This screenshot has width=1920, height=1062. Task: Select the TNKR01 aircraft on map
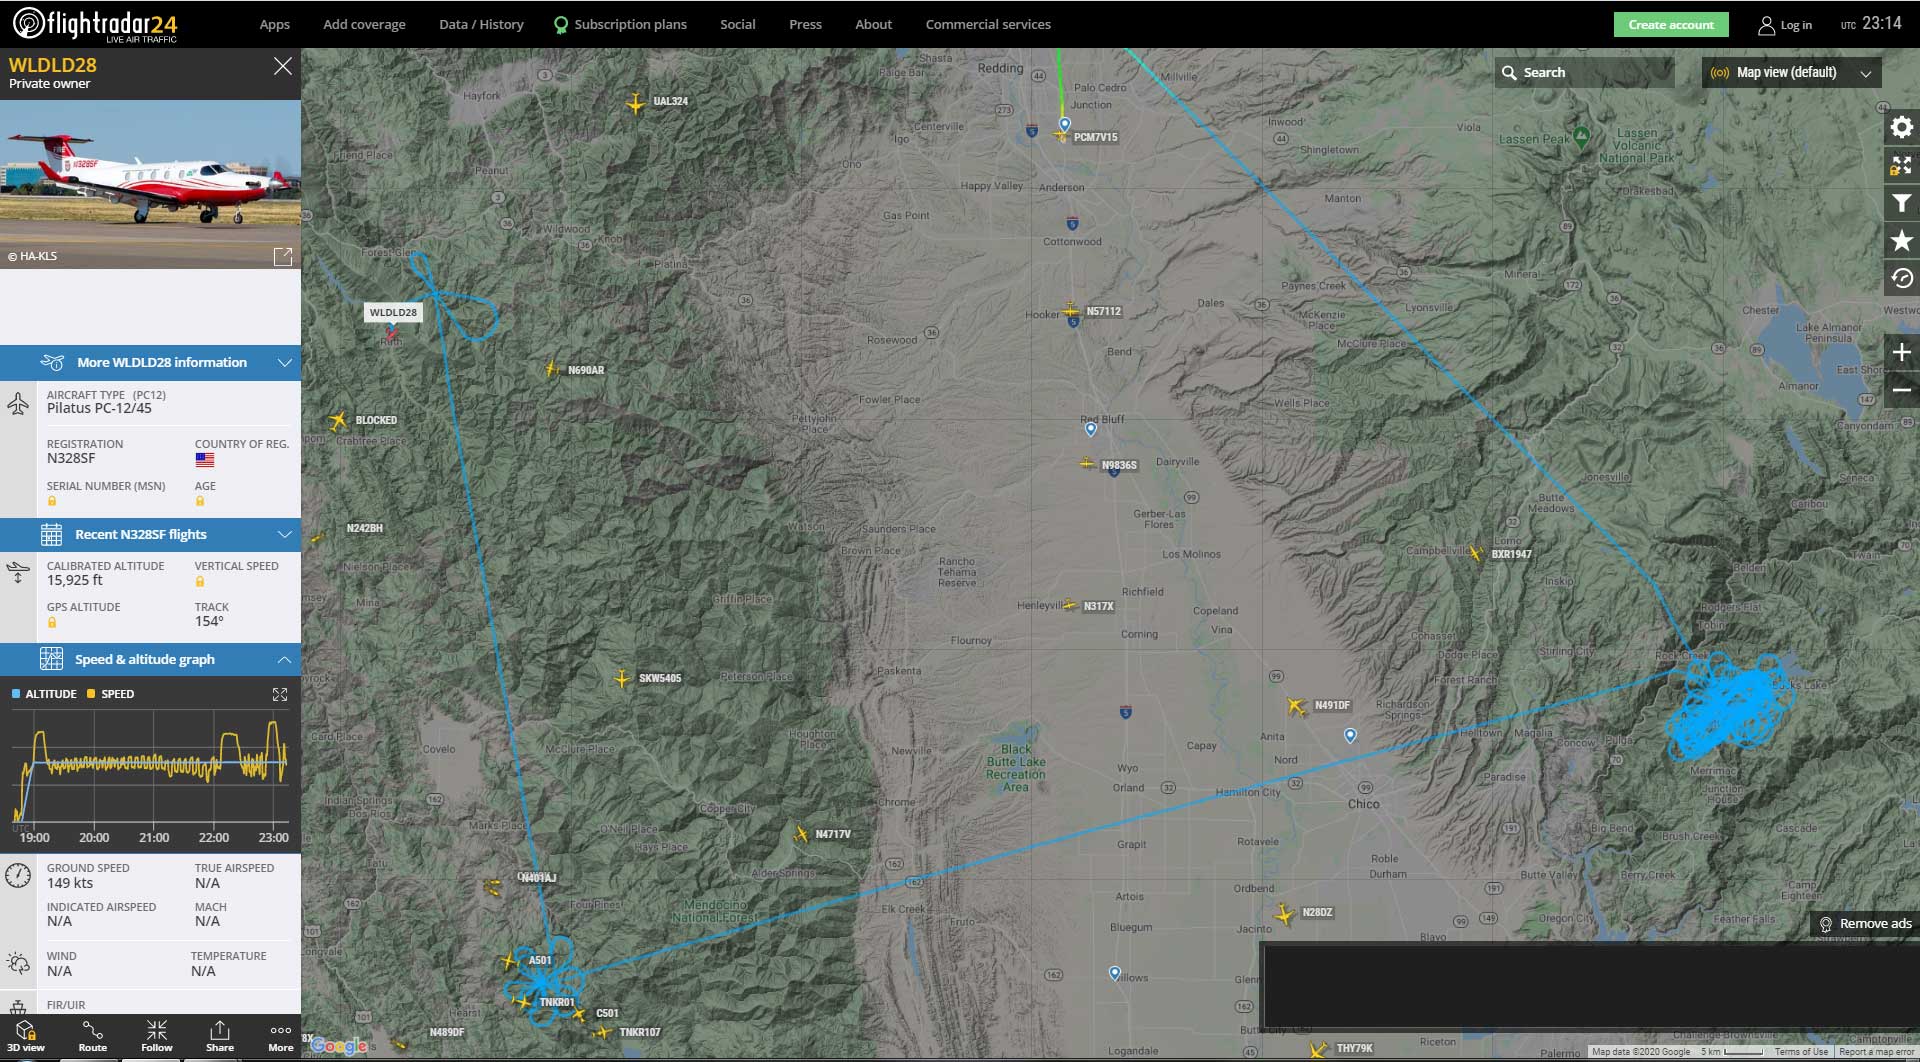point(524,1001)
